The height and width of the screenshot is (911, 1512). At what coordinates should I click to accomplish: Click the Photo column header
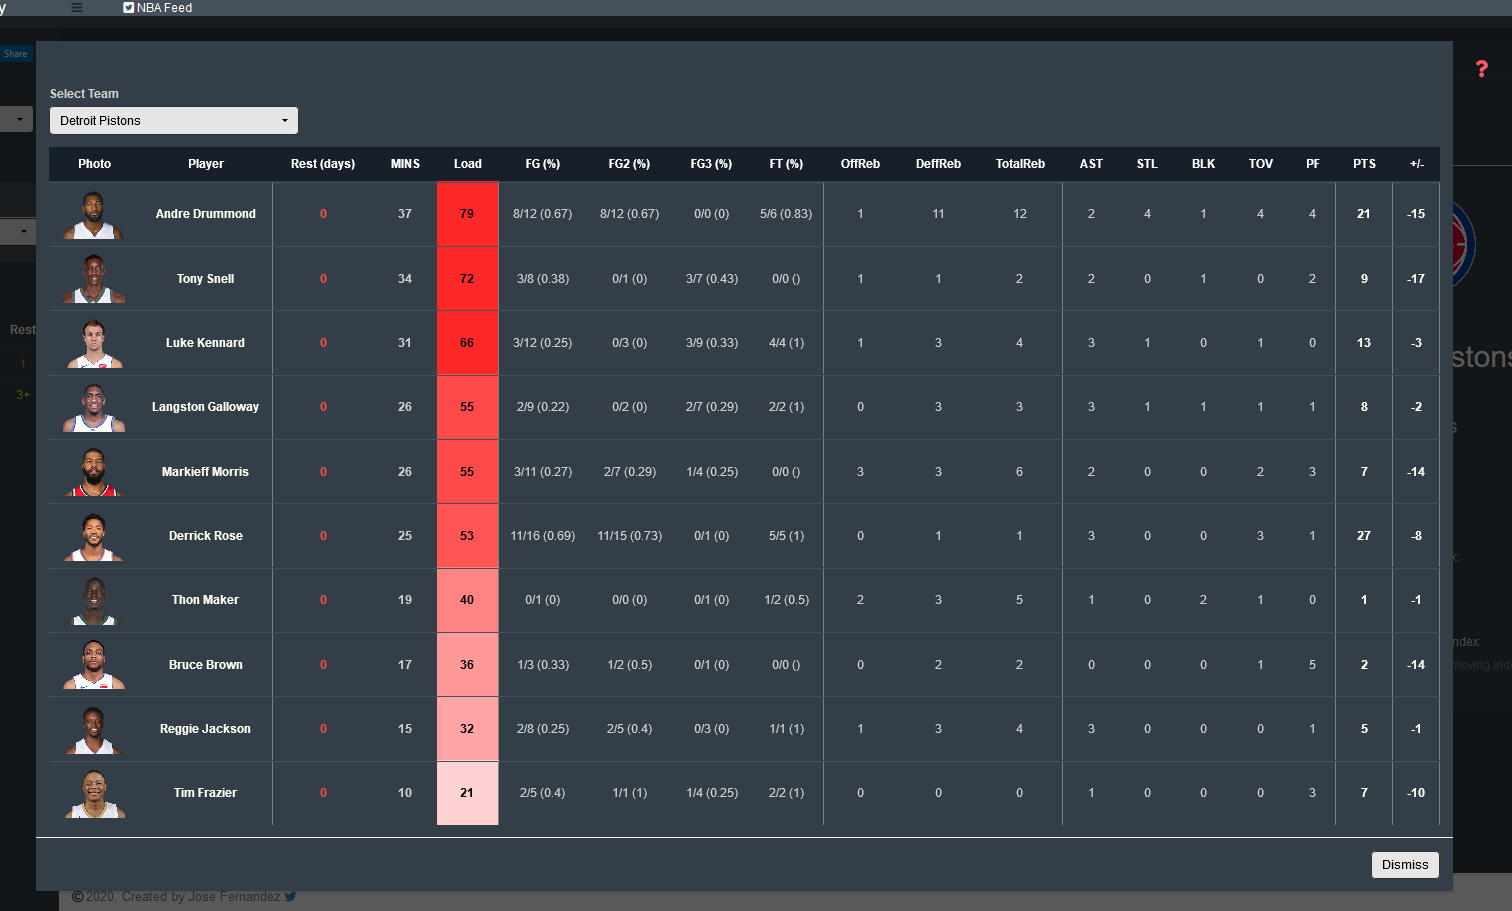tap(95, 164)
